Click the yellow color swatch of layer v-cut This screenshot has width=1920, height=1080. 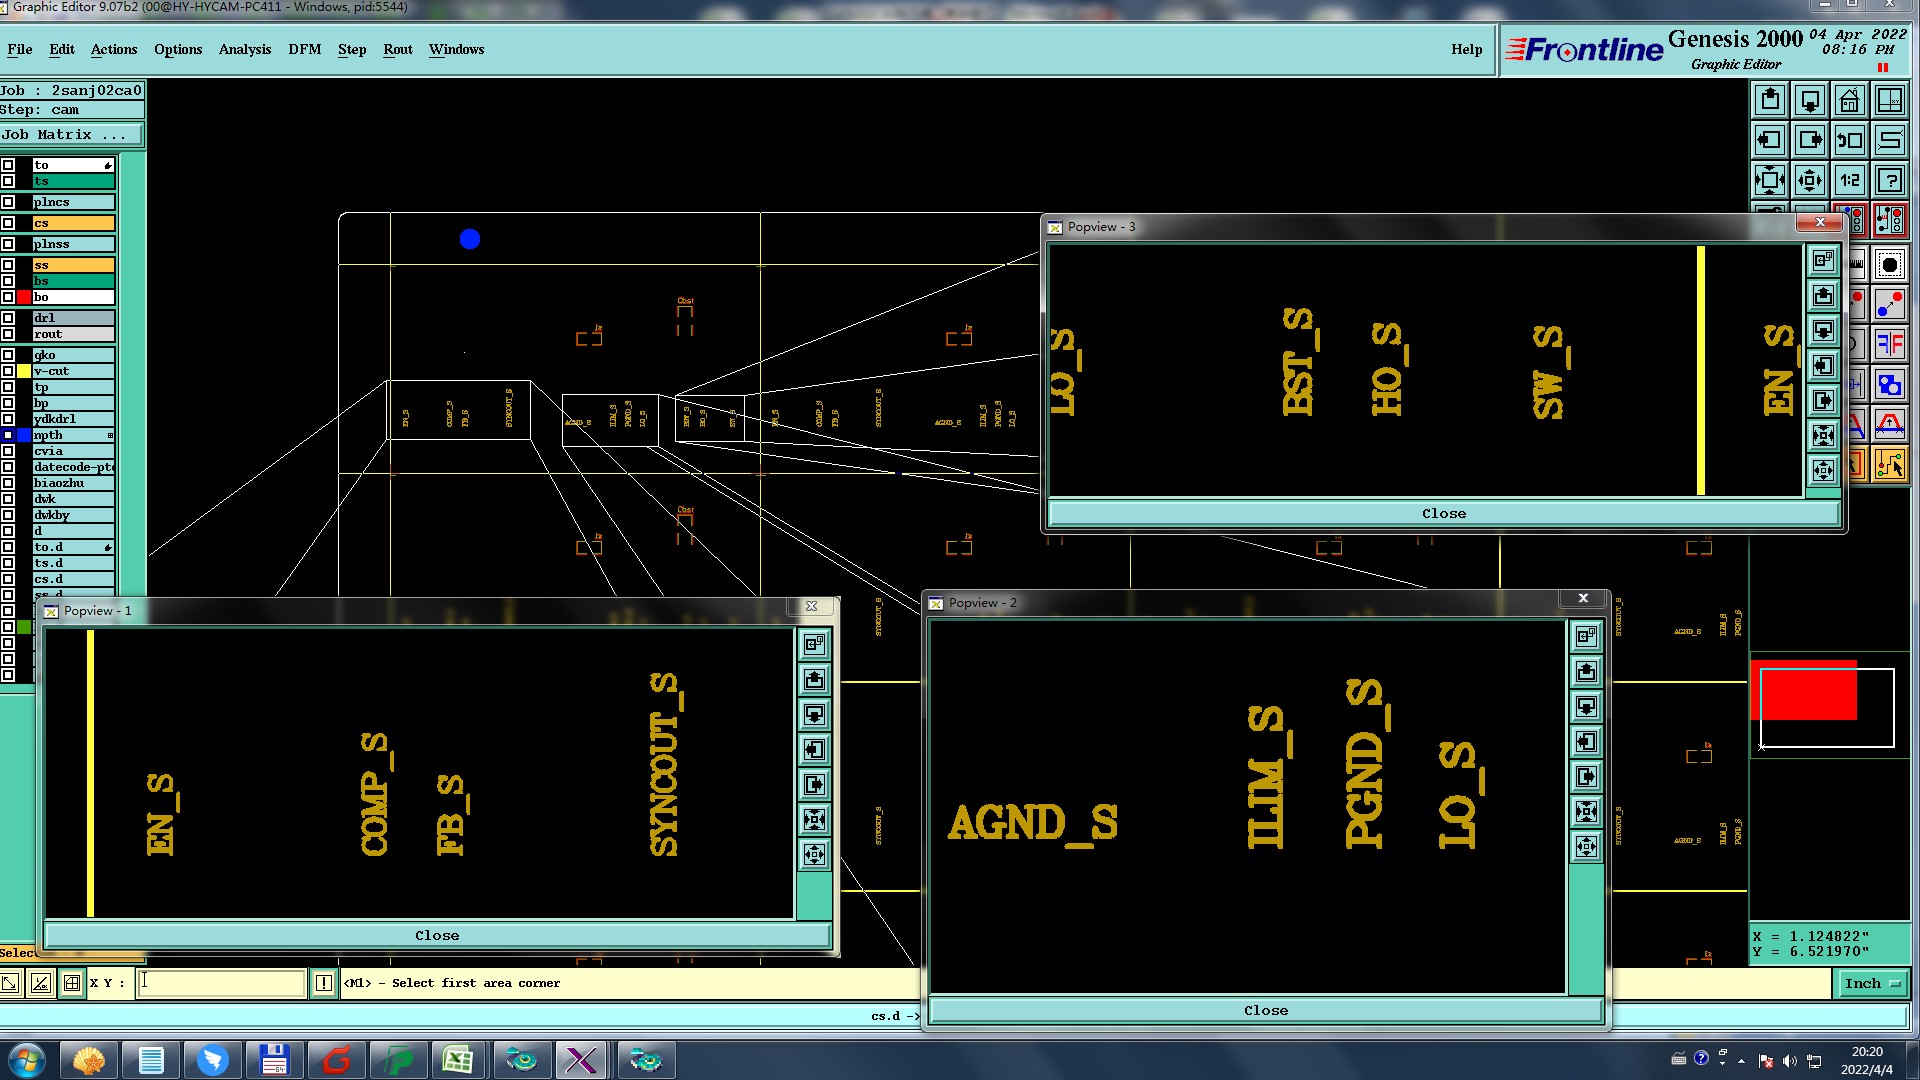point(24,371)
